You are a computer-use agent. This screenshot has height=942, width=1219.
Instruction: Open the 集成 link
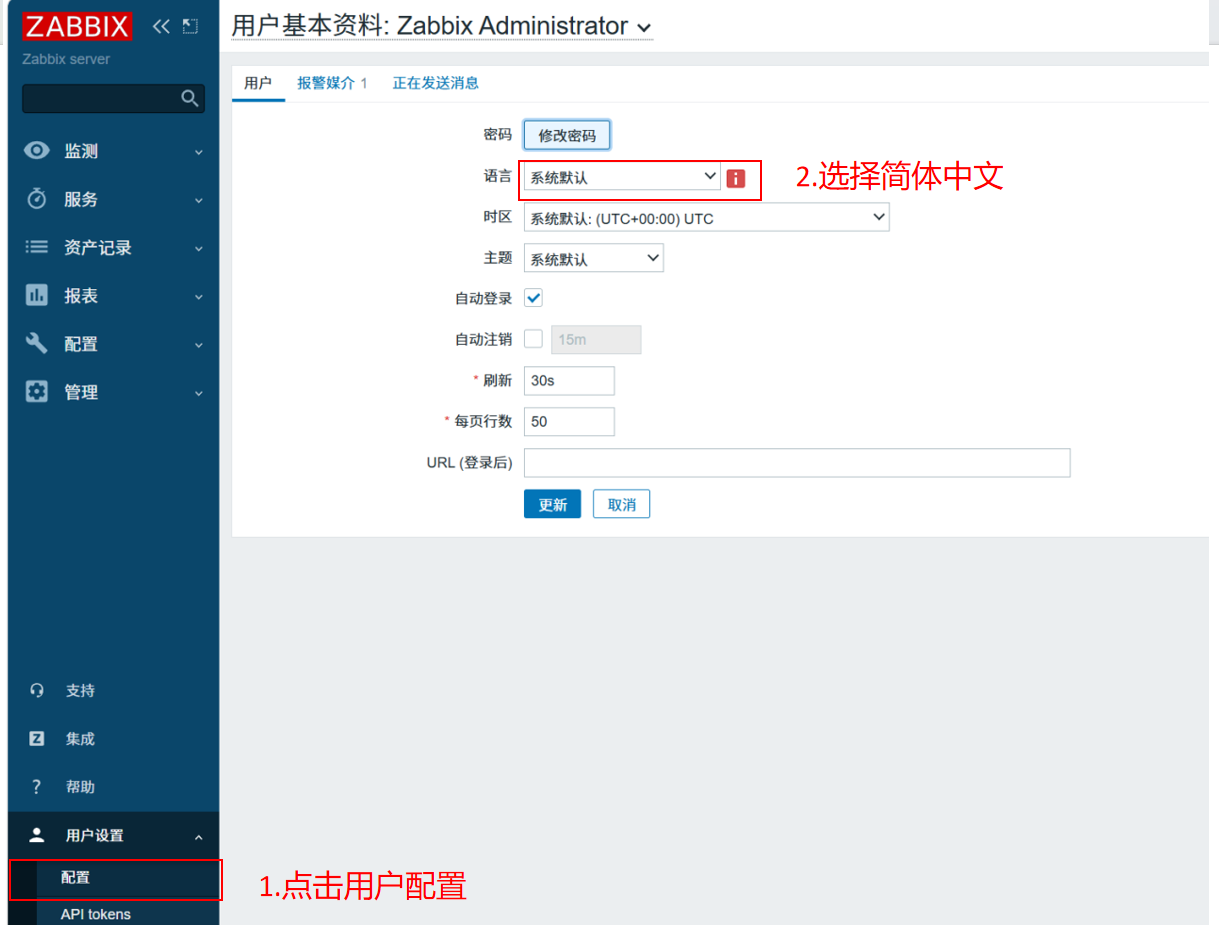(x=80, y=738)
